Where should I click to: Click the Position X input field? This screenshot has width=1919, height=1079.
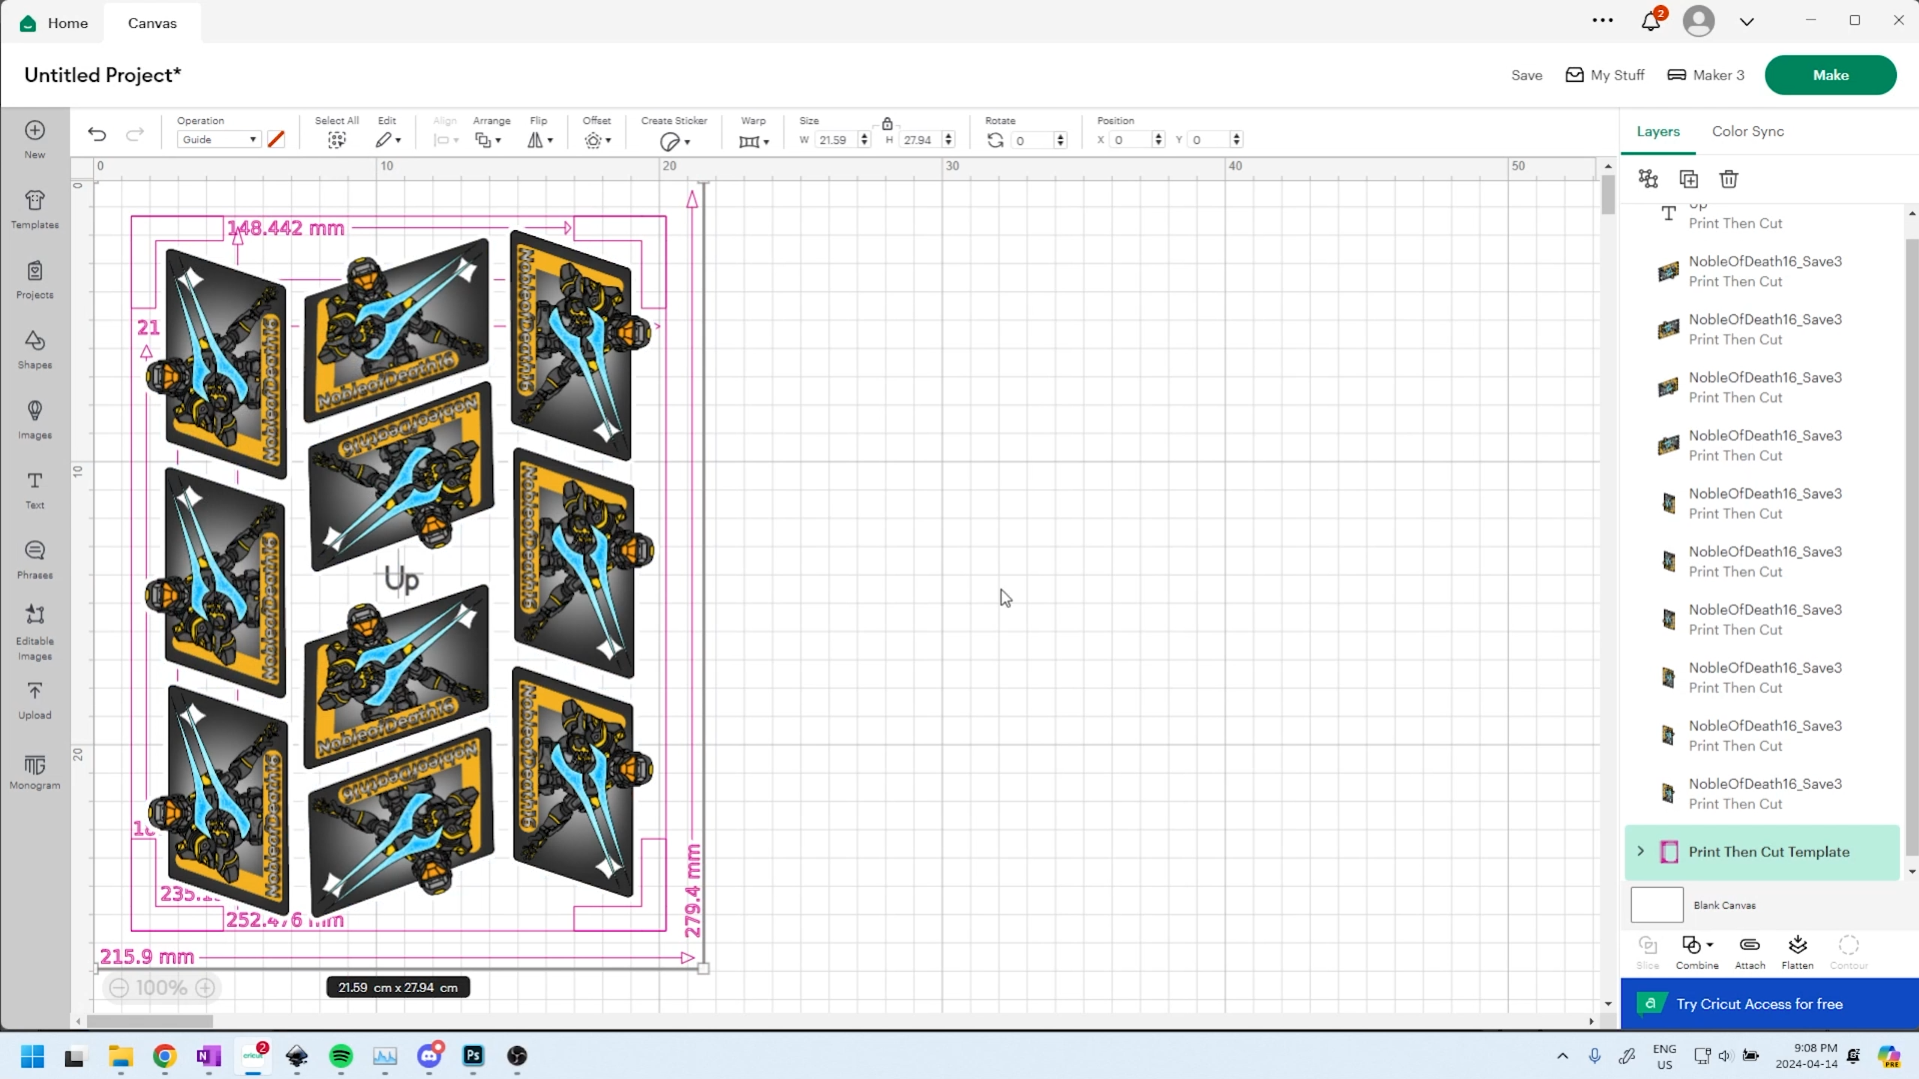coord(1131,140)
